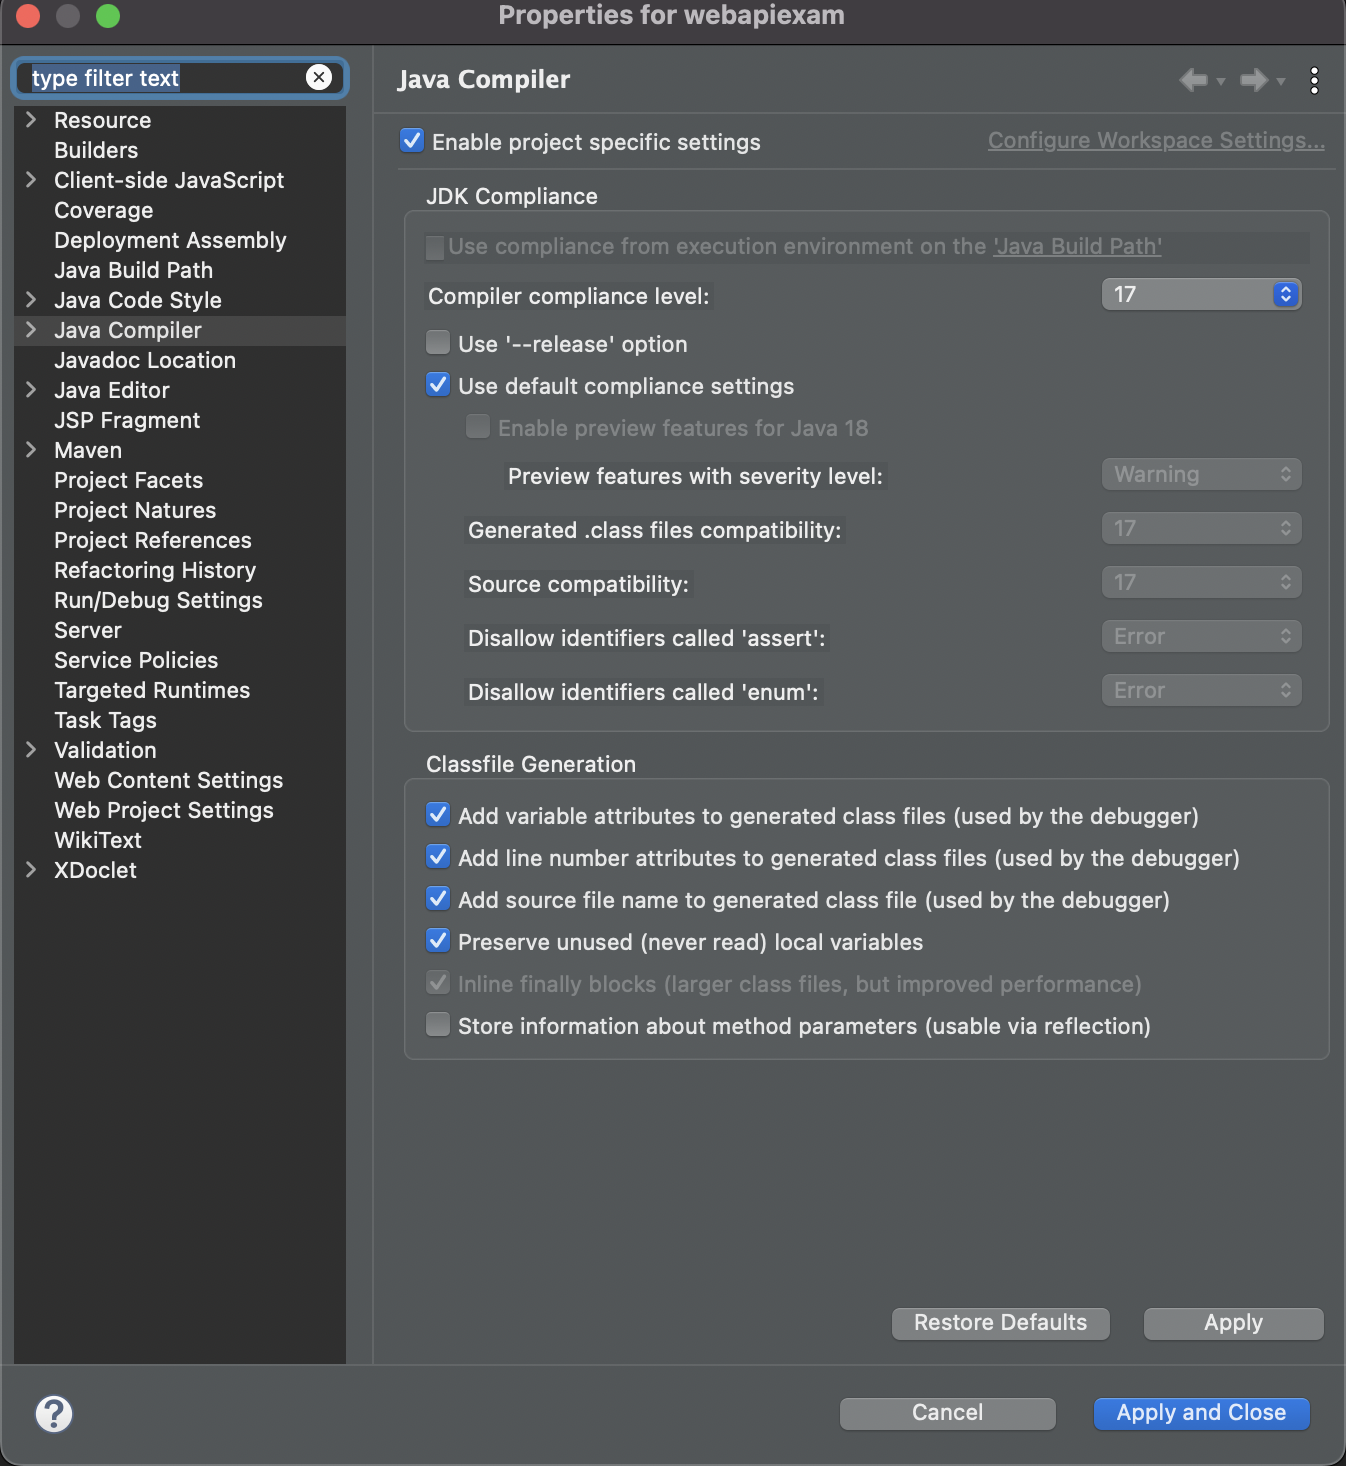Check Use '--release' option
This screenshot has height=1466, width=1346.
(438, 343)
